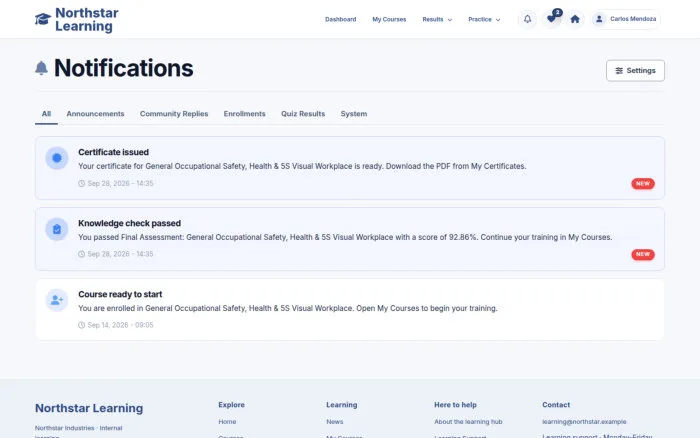
Task: Click the Course ready to start enrollment icon
Action: click(57, 300)
